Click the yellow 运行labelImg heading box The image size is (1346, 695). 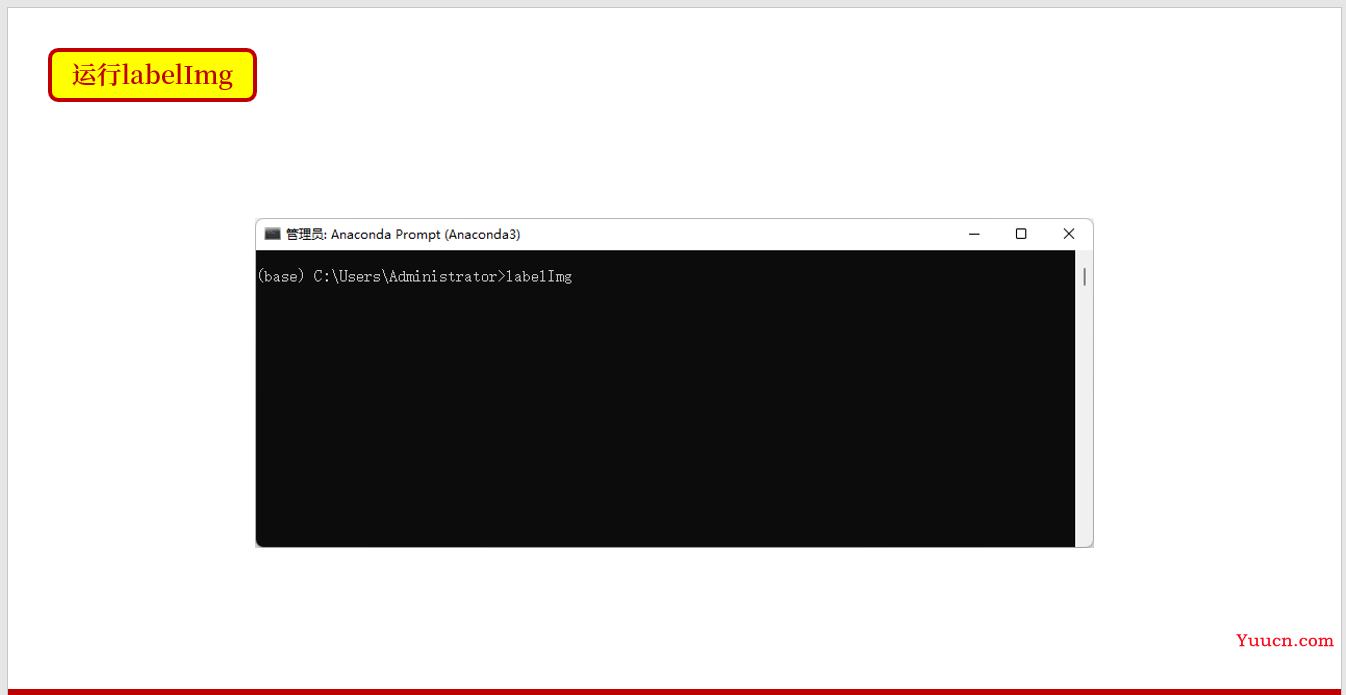[x=153, y=75]
